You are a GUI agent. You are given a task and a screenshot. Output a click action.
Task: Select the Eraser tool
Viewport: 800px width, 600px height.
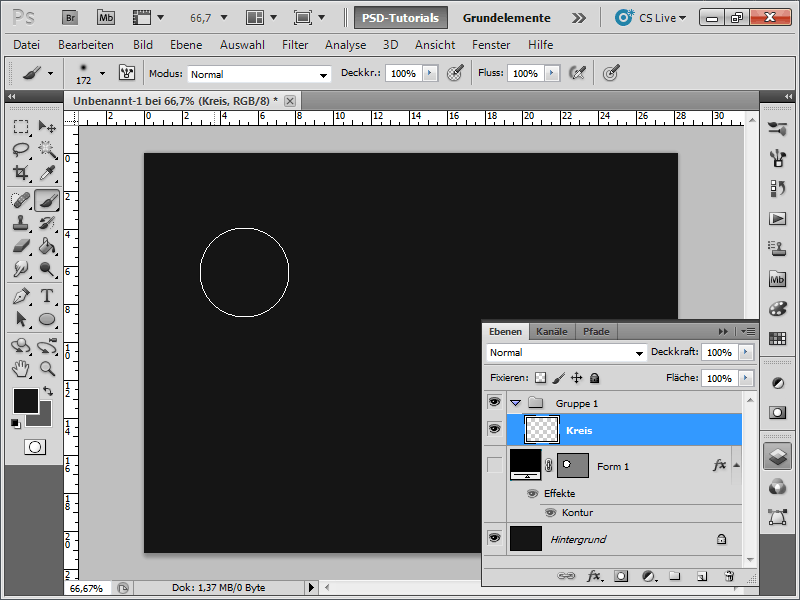21,246
